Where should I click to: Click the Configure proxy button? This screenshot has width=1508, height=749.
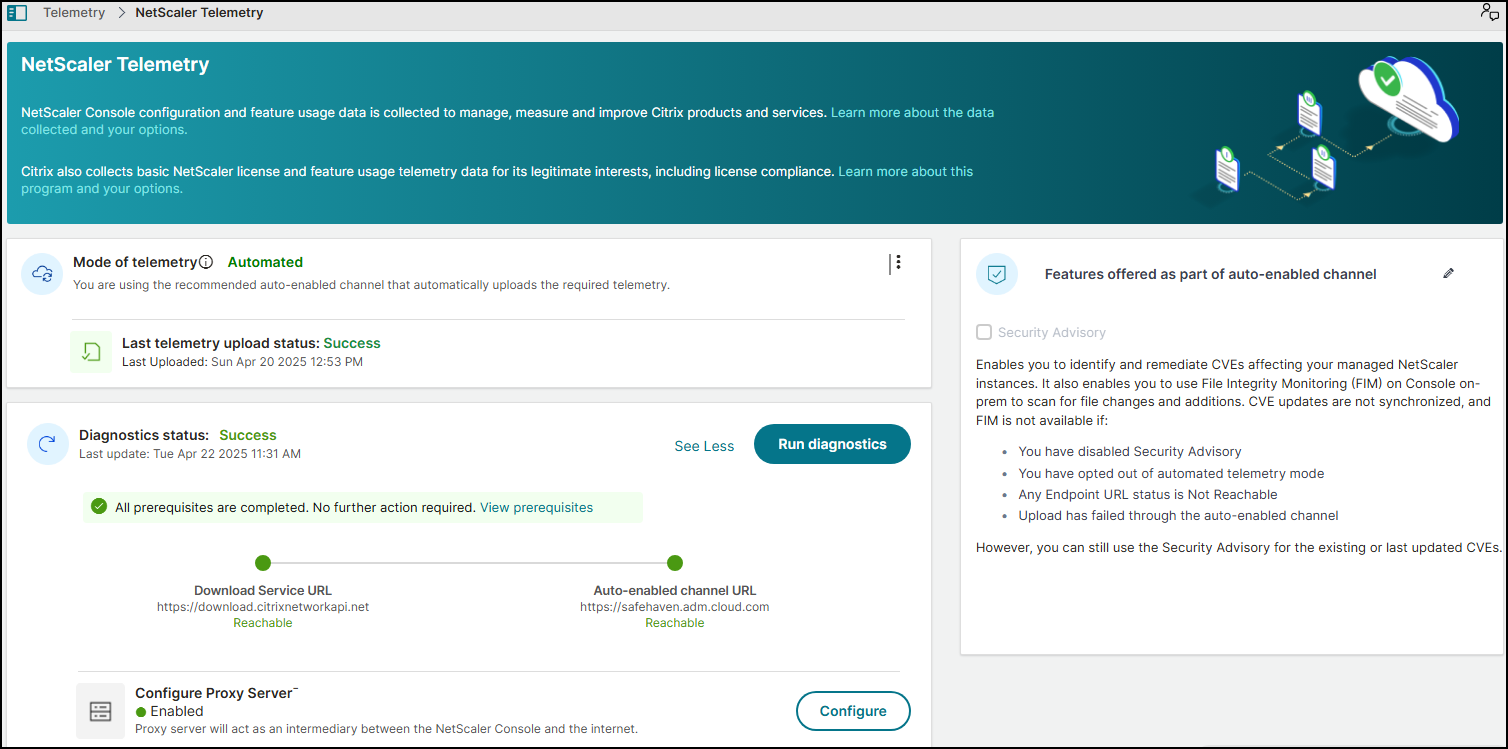[x=853, y=711]
